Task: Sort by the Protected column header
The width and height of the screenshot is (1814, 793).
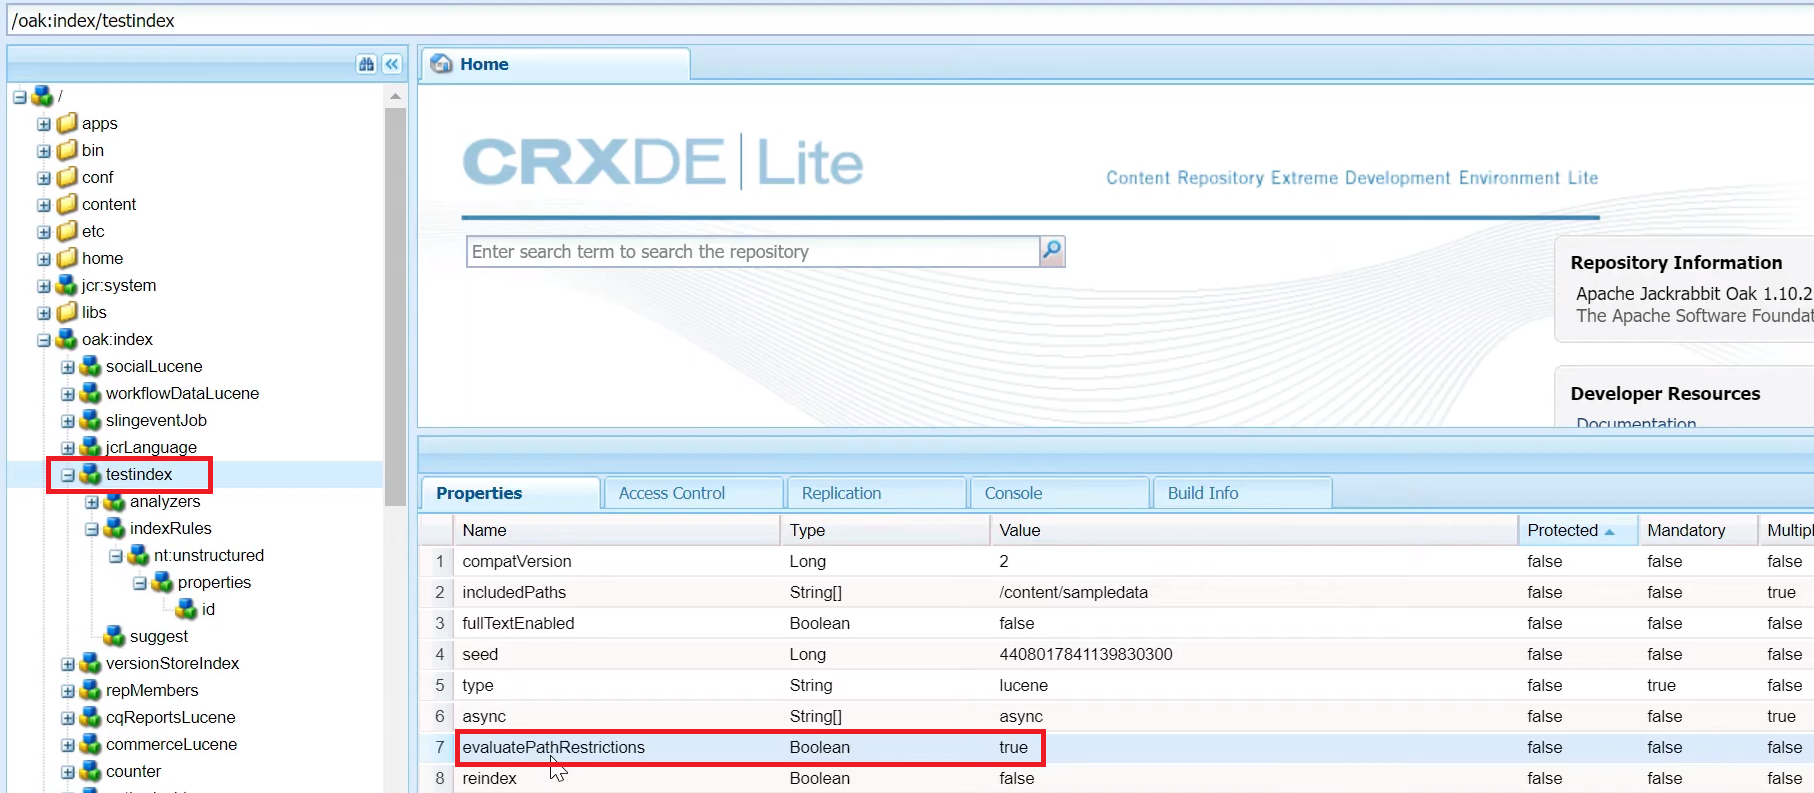Action: pos(1577,530)
